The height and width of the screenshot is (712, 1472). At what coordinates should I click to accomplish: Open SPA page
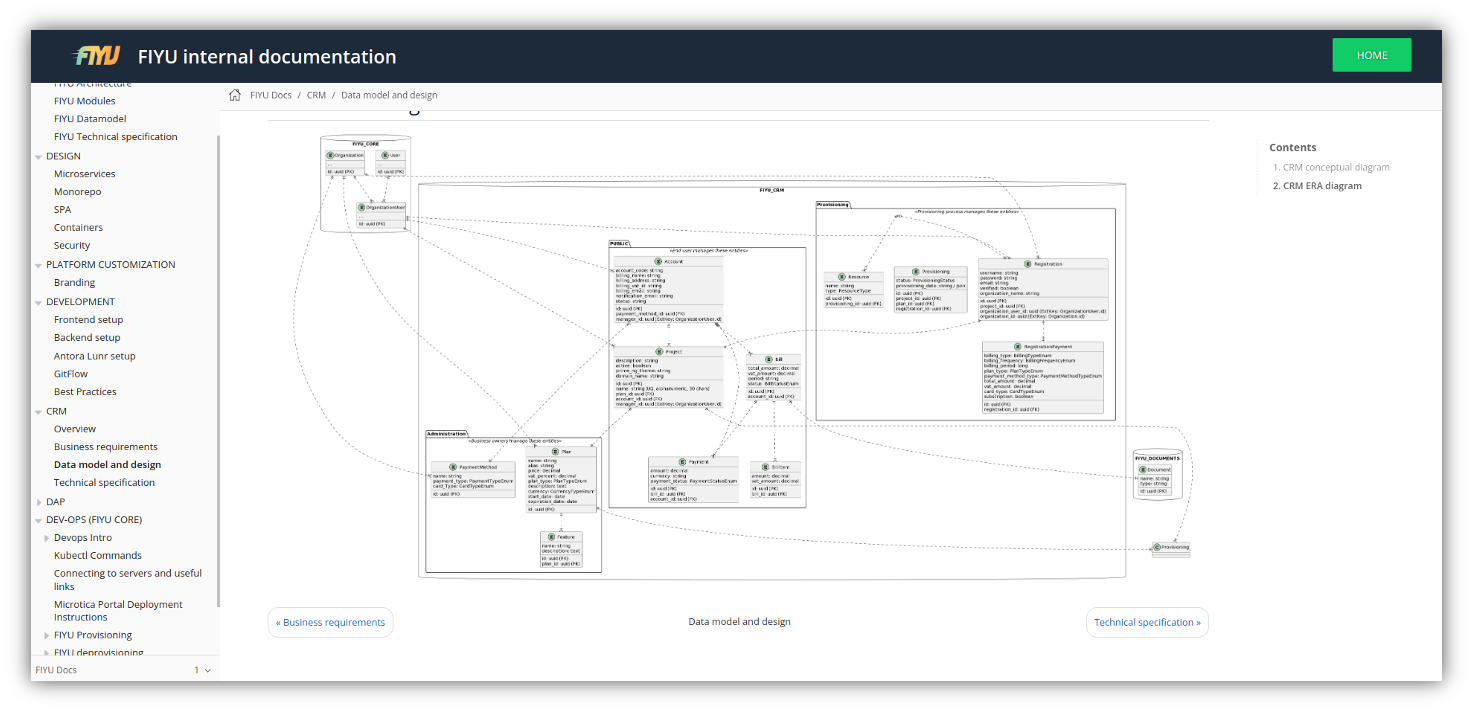(62, 209)
